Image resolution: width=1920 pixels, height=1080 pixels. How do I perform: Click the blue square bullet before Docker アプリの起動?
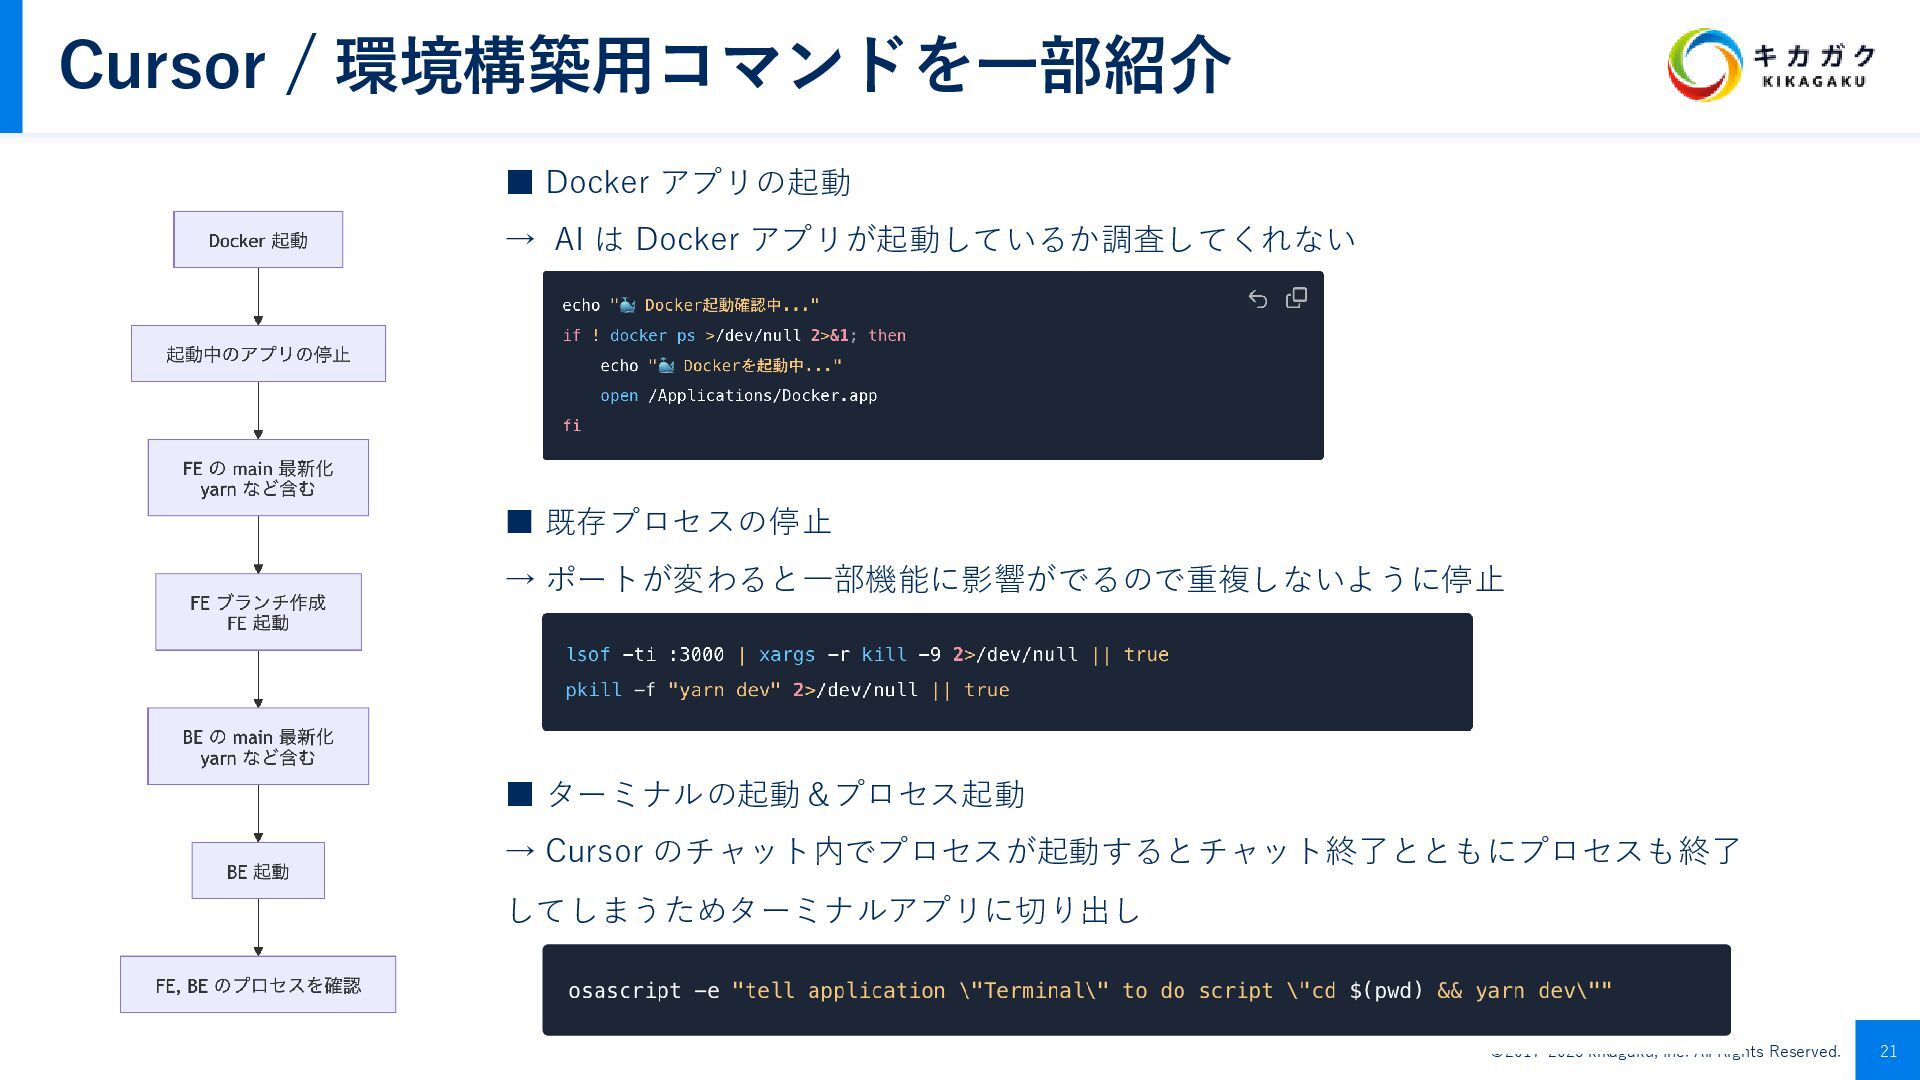pyautogui.click(x=519, y=182)
